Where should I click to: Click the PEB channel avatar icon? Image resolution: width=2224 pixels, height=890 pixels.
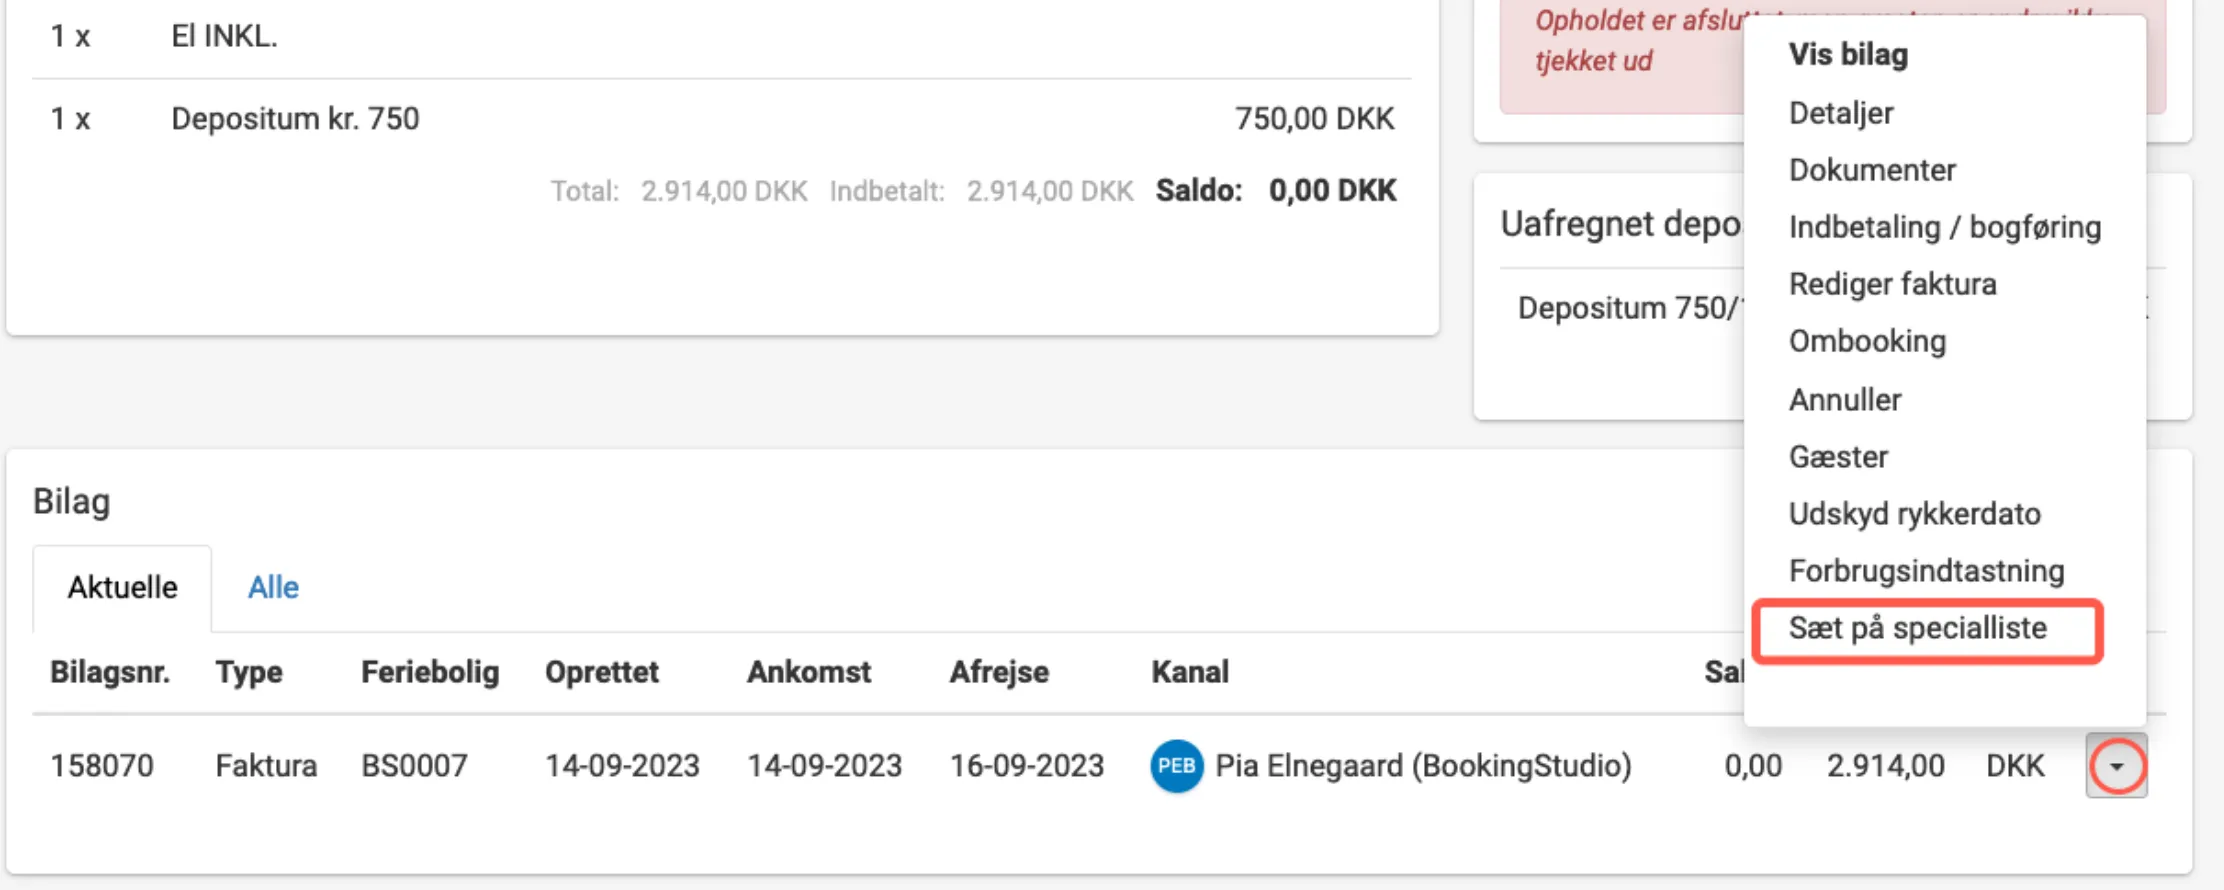(x=1176, y=766)
